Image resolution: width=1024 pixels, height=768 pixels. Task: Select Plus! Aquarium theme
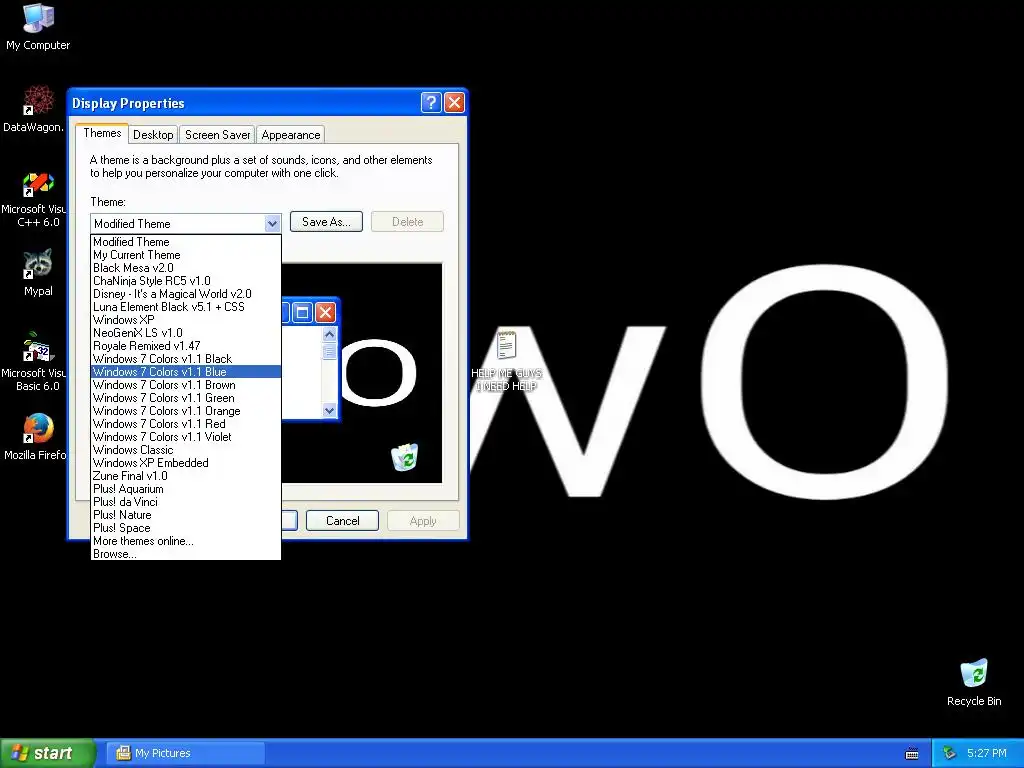click(x=185, y=489)
